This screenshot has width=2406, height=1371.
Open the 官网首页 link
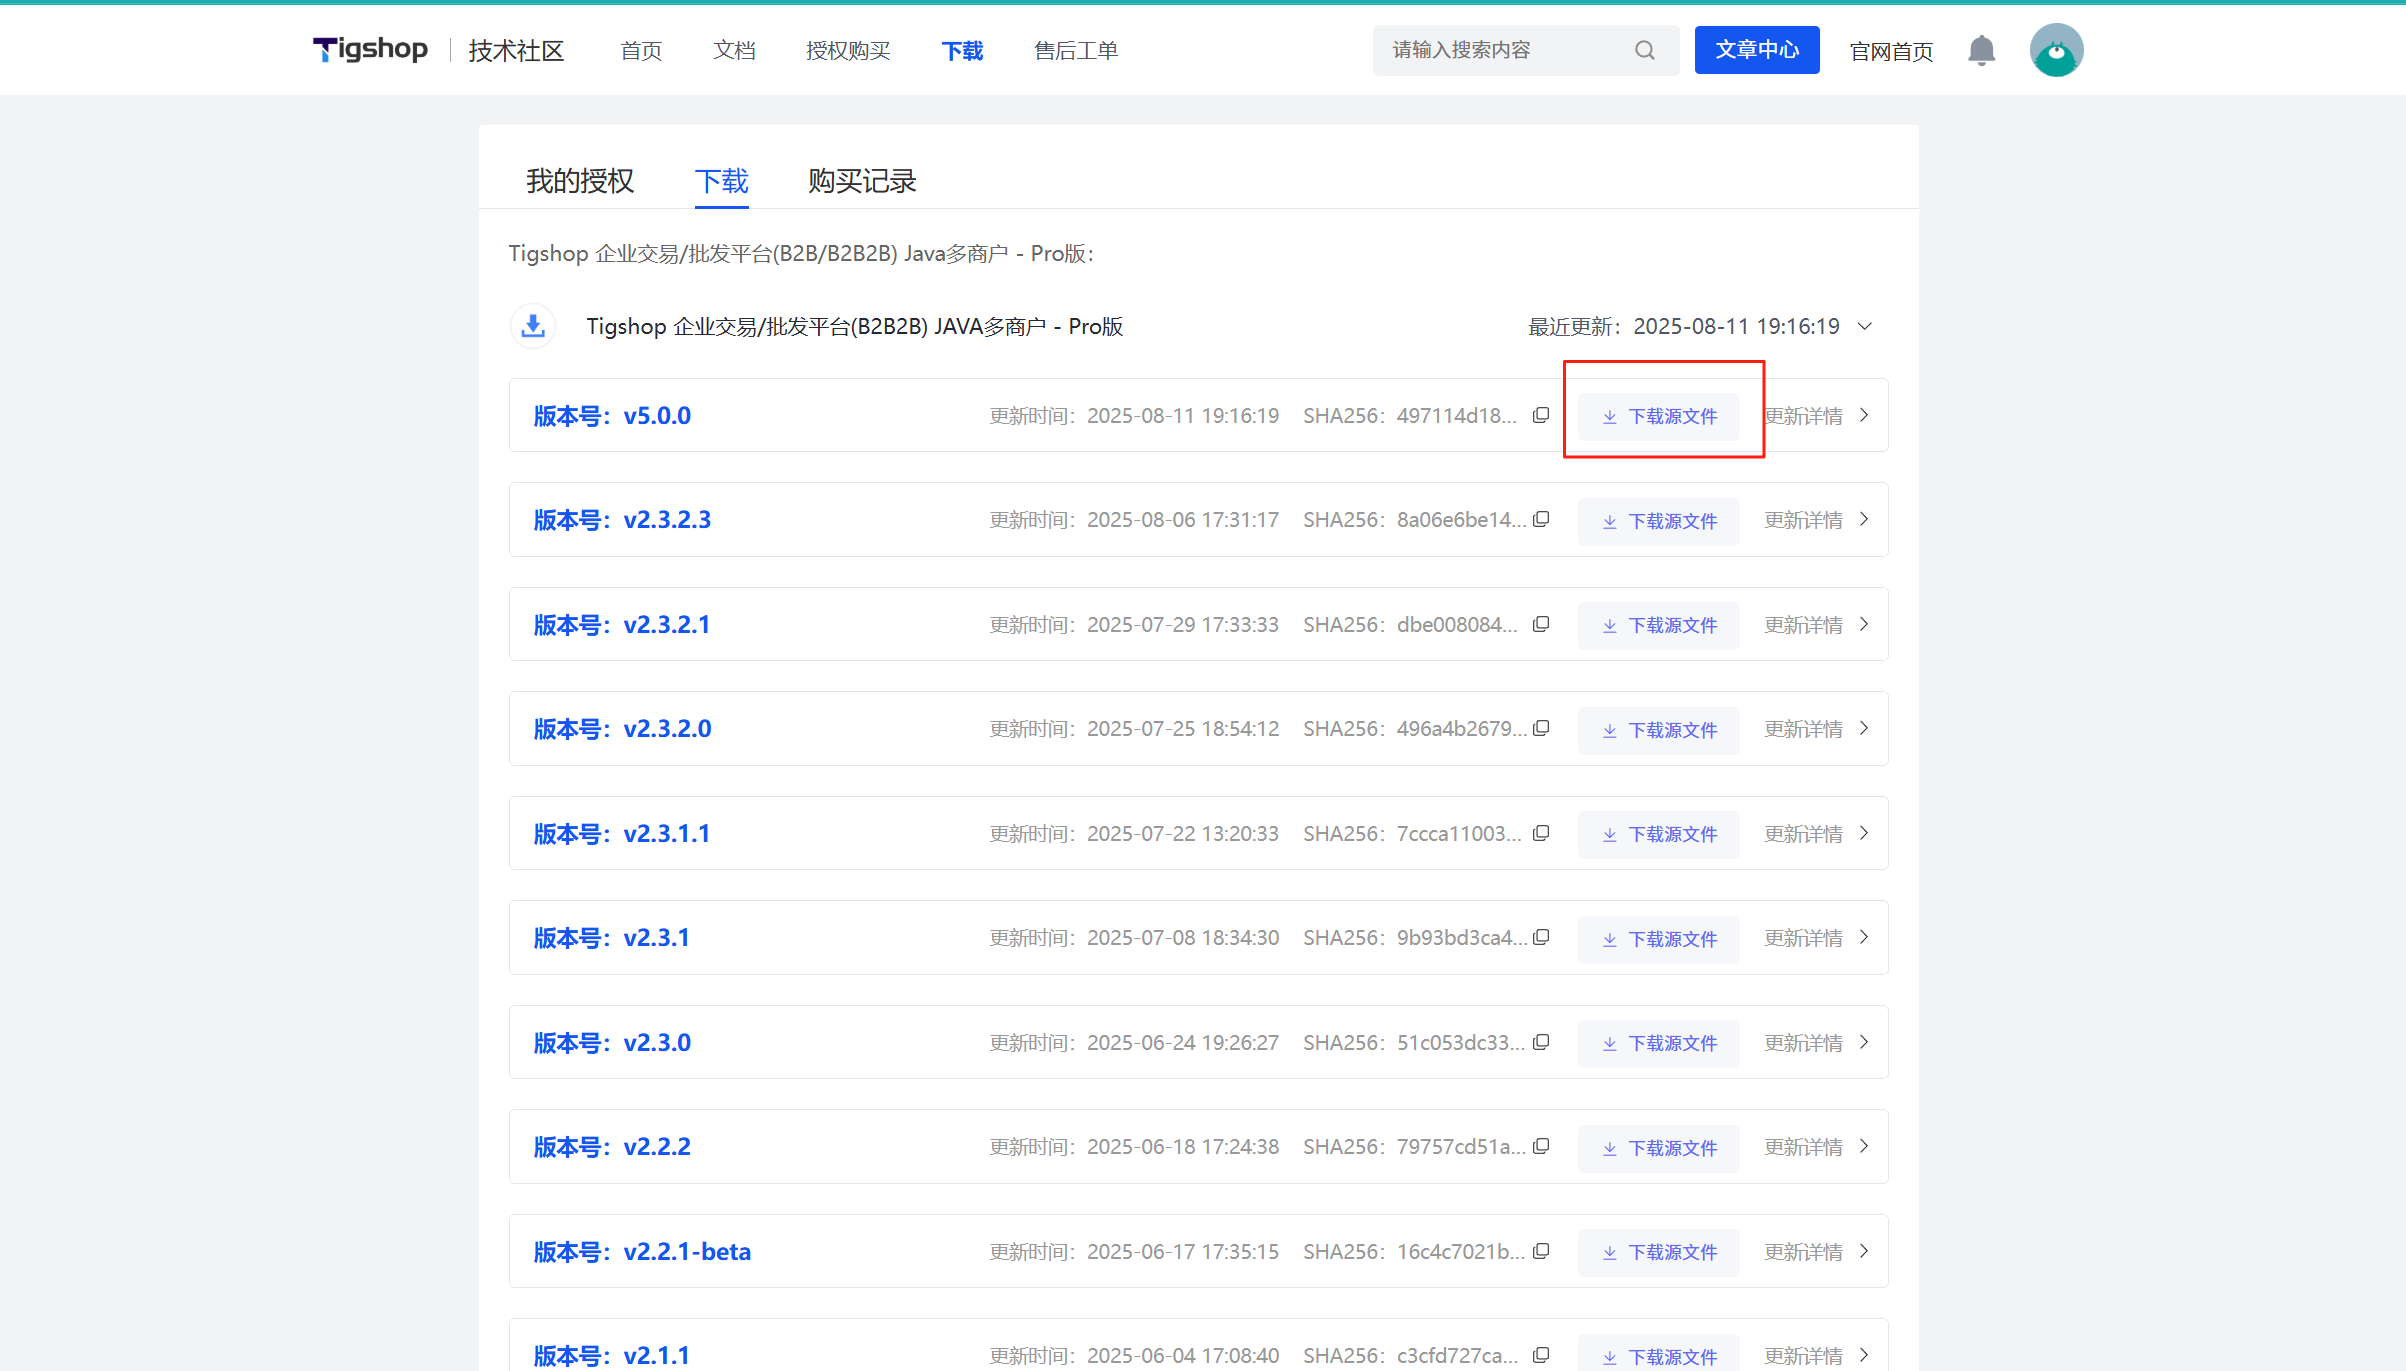click(x=1891, y=51)
